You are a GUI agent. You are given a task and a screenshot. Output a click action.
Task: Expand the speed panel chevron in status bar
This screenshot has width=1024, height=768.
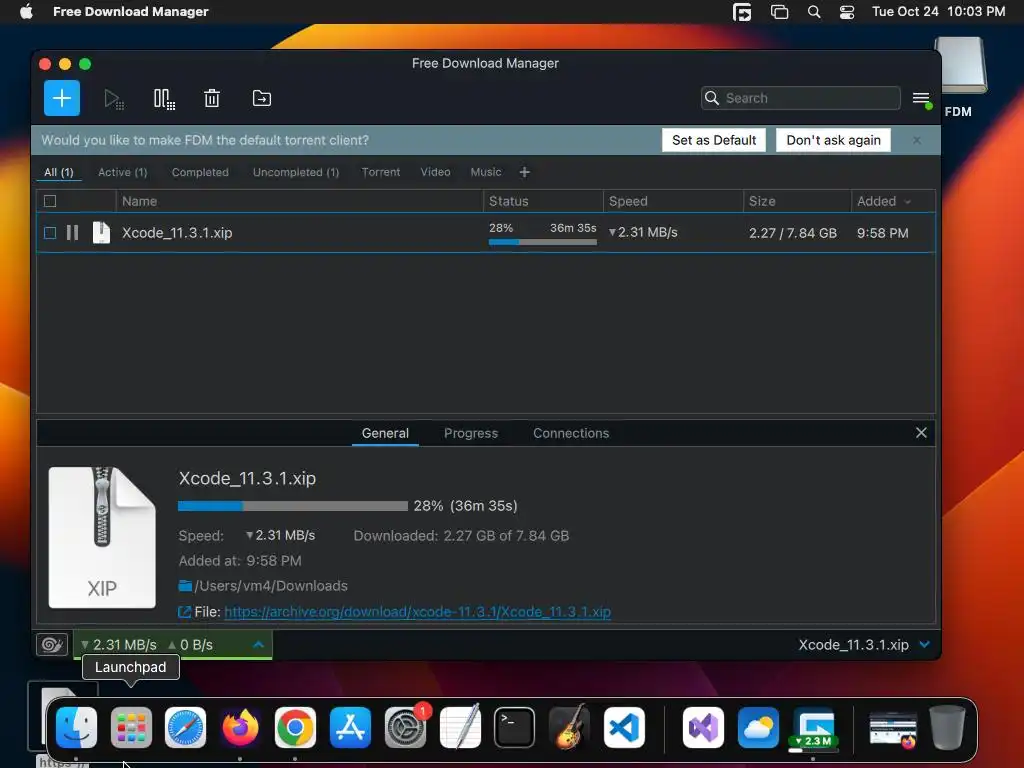[x=259, y=645]
